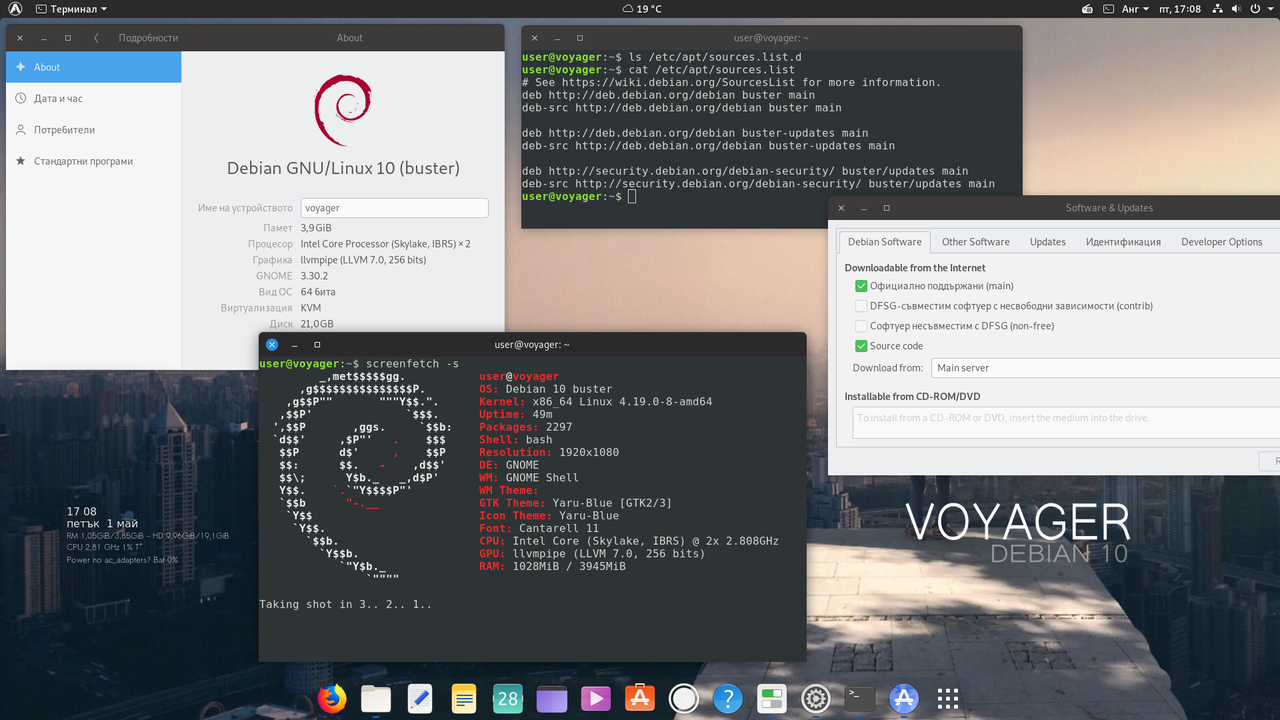Switch to the Идентификация tab
1280x720 pixels.
1123,242
